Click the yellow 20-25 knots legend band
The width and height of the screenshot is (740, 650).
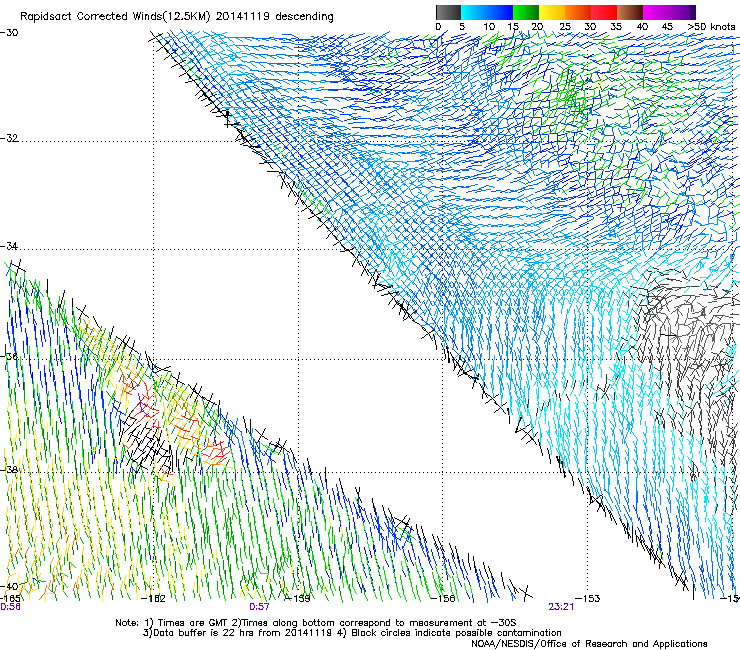point(552,12)
